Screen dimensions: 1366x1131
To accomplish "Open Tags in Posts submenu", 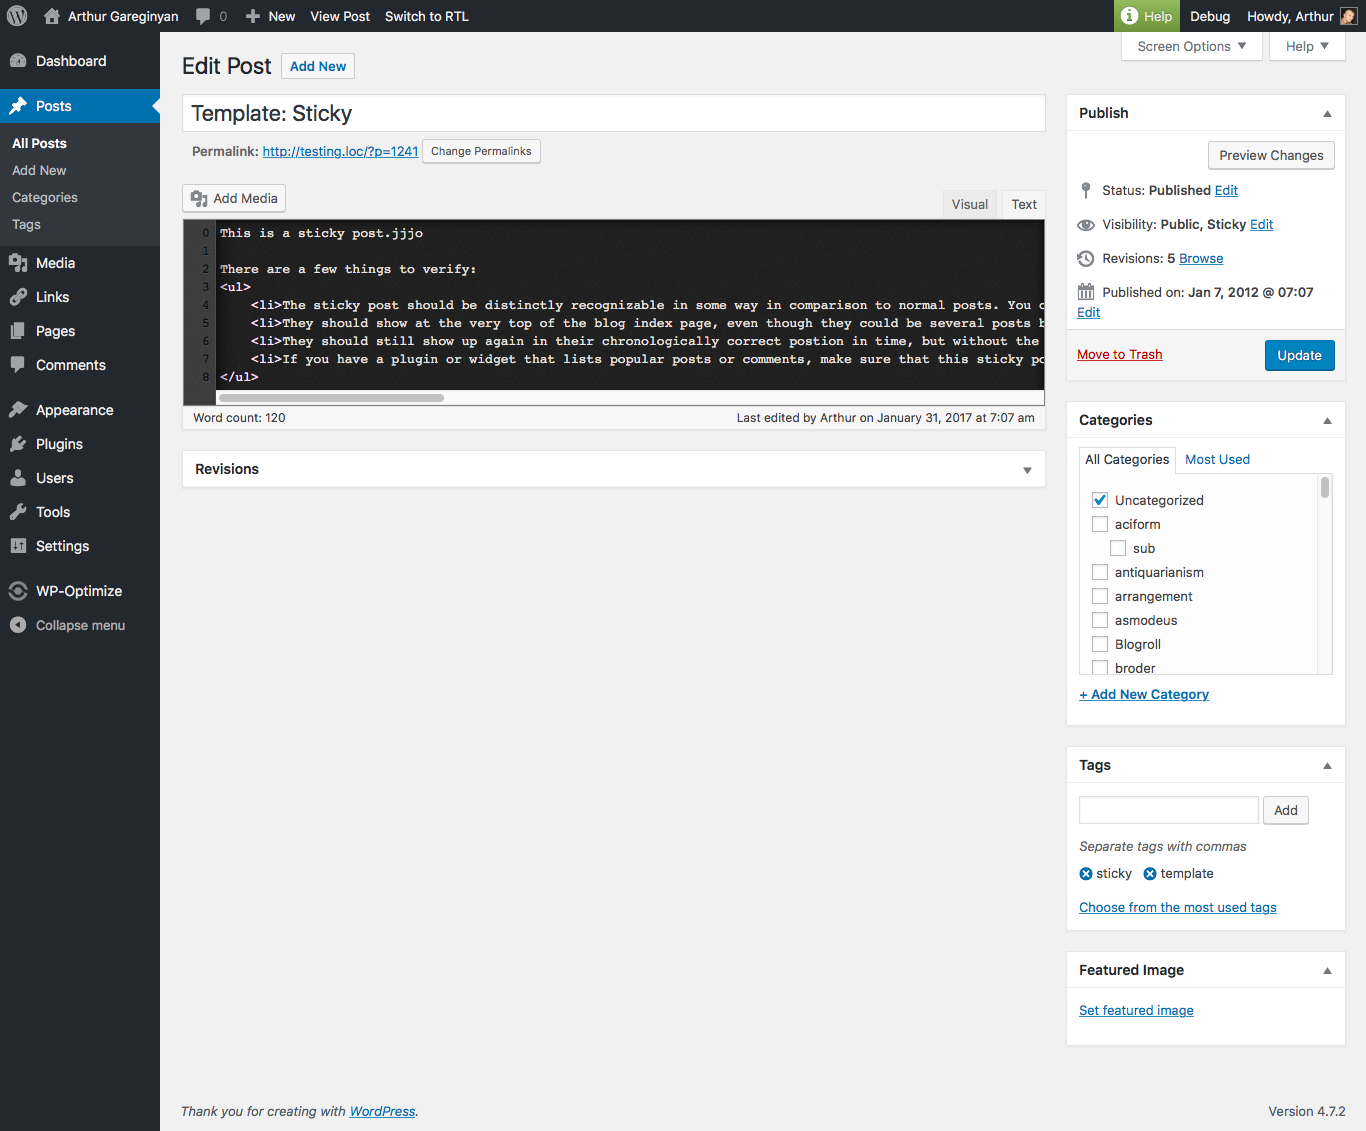I will [26, 225].
